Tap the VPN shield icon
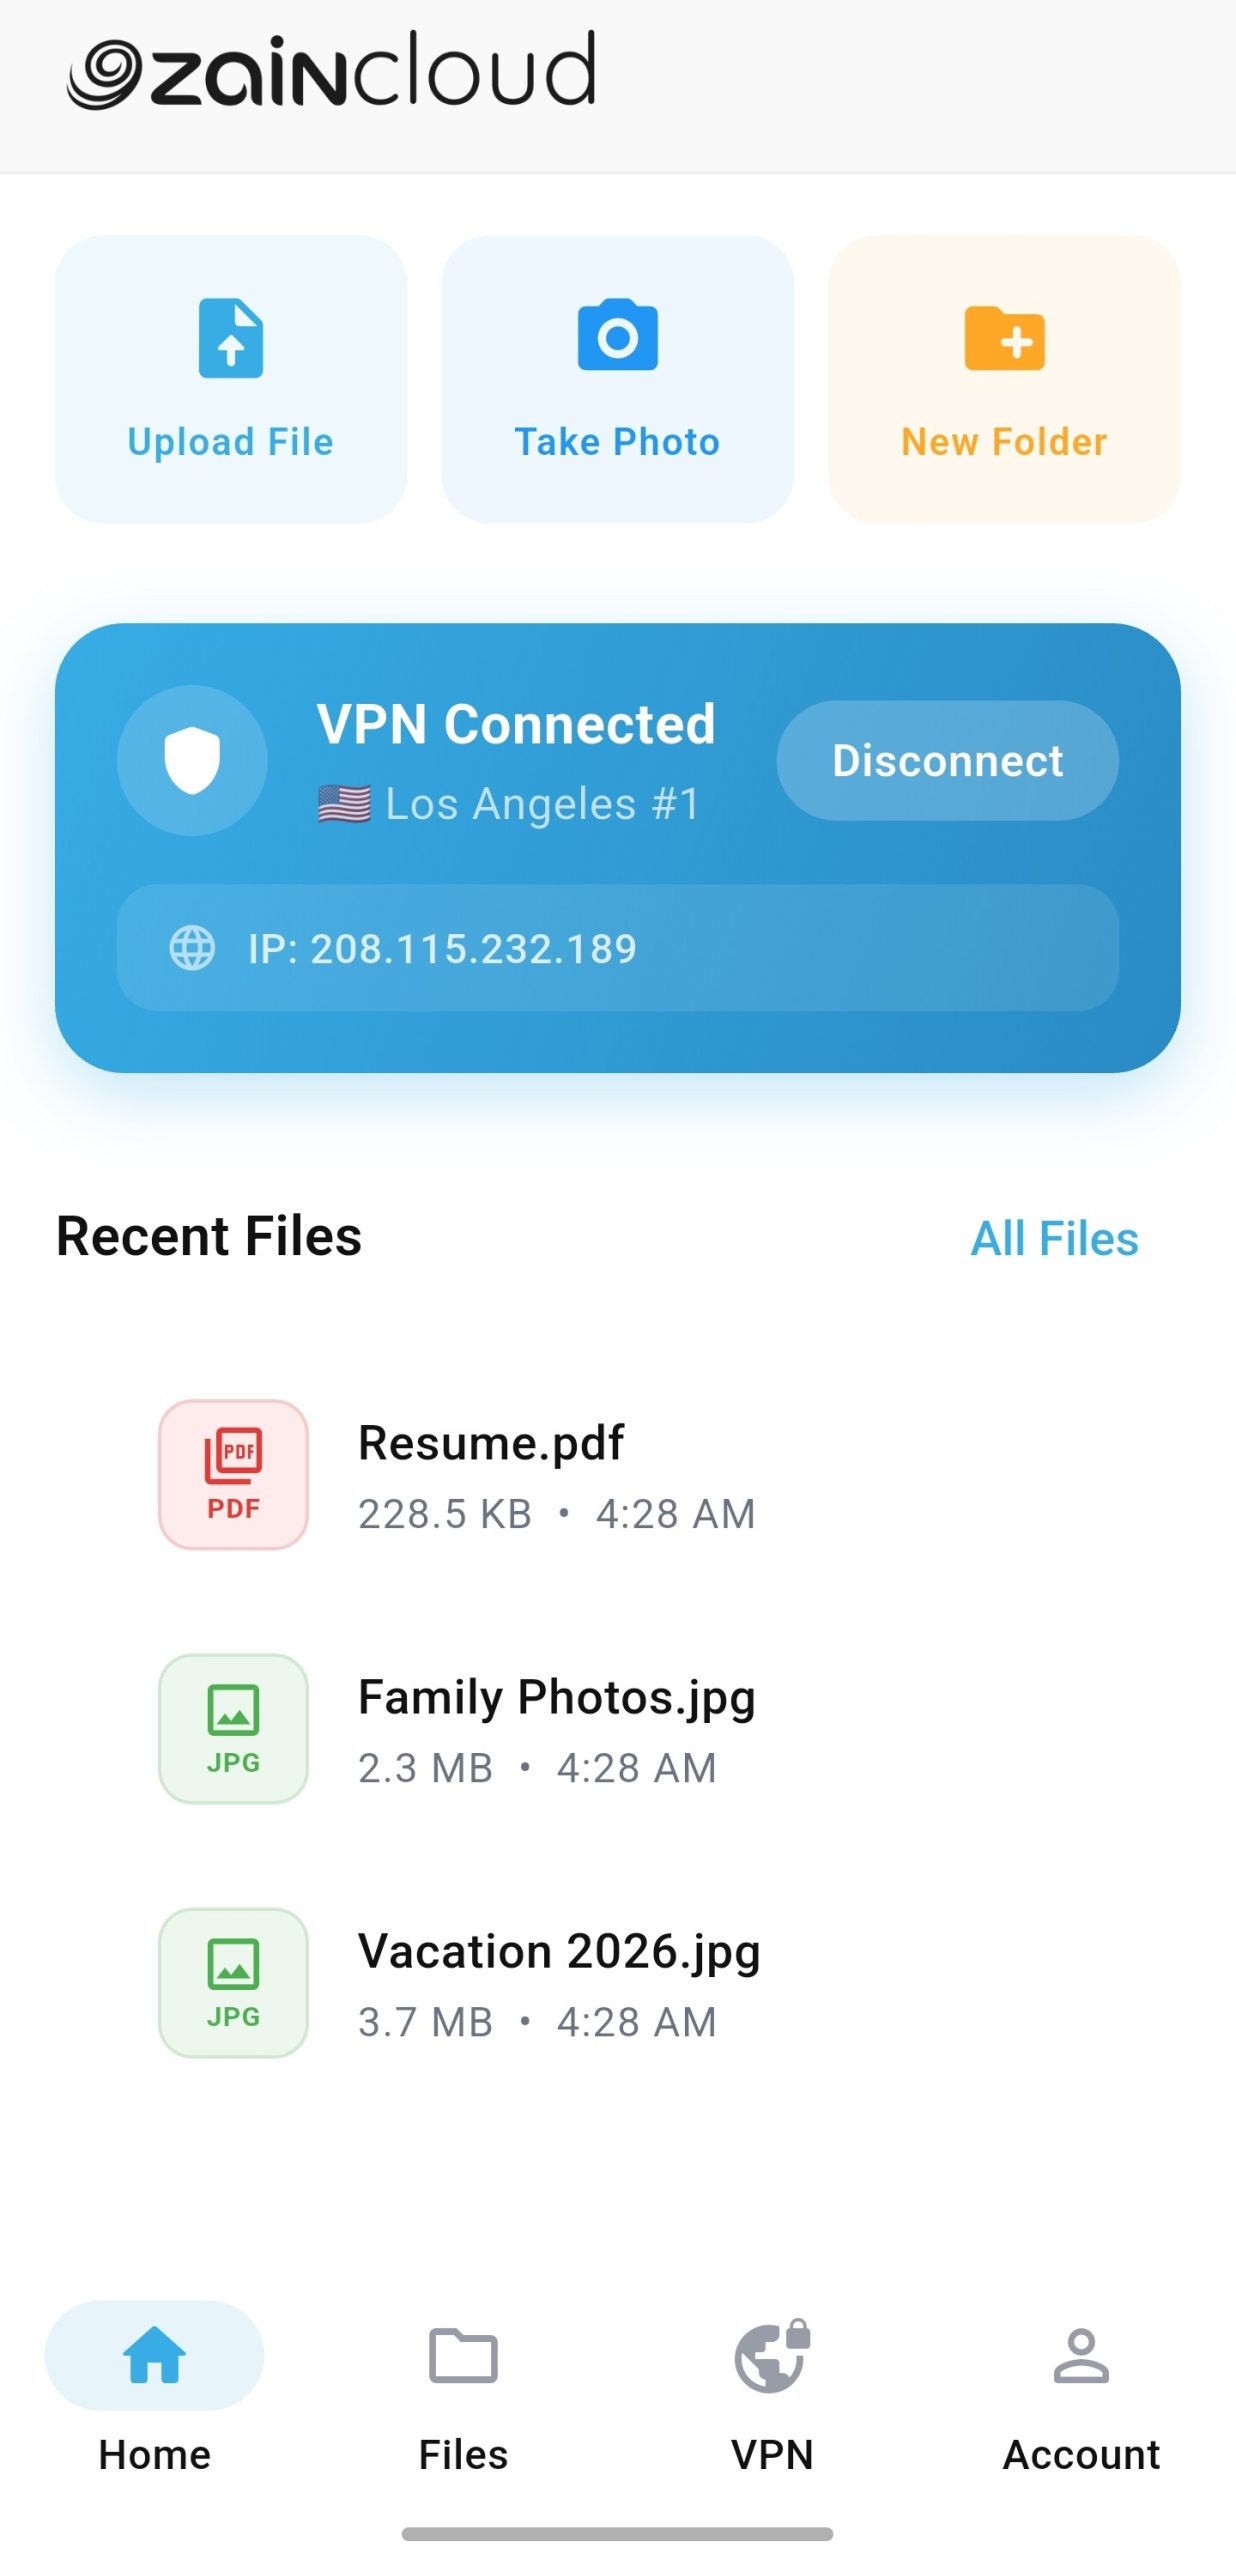This screenshot has height=2560, width=1236. coord(192,760)
